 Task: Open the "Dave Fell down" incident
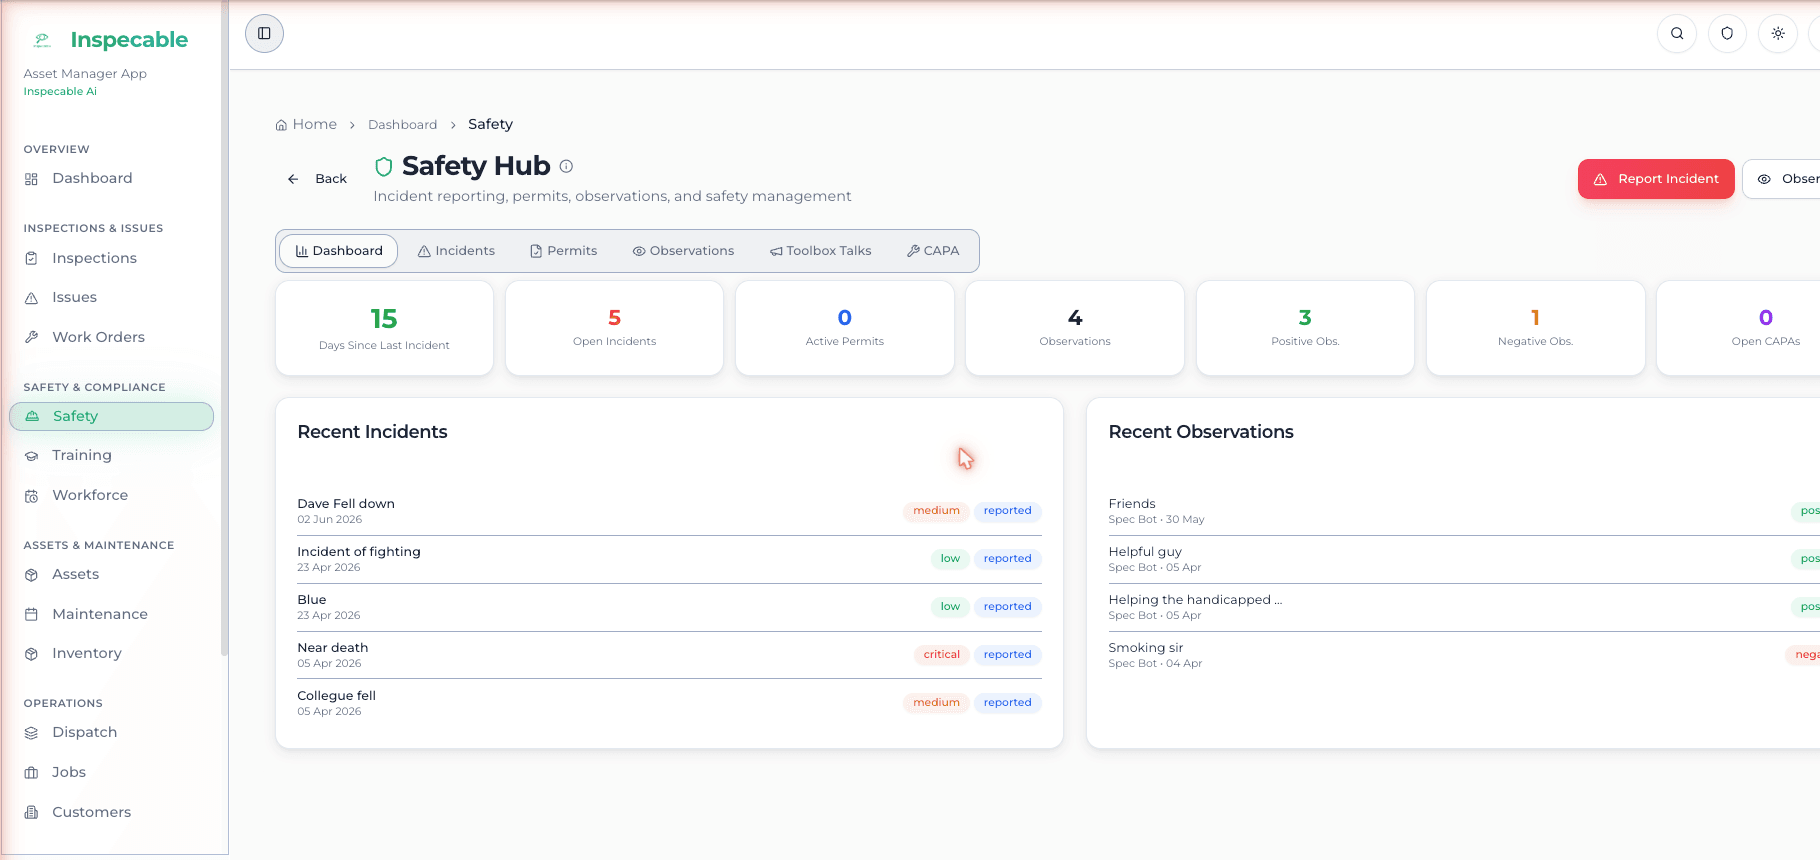click(x=669, y=511)
